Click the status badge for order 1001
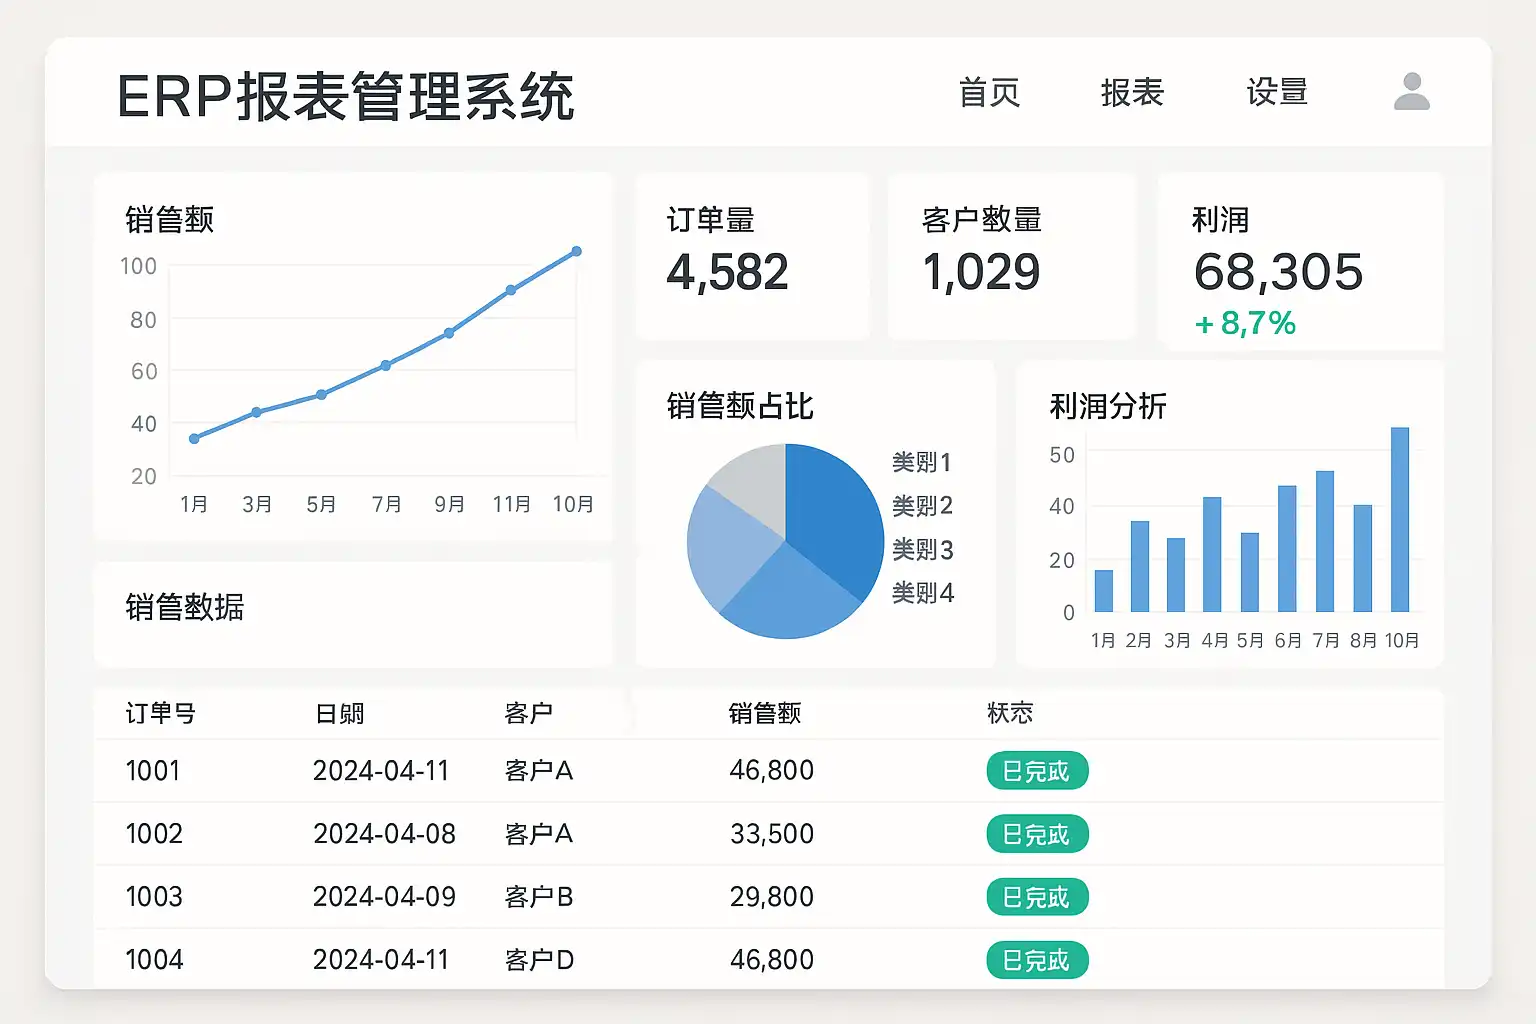 1036,771
